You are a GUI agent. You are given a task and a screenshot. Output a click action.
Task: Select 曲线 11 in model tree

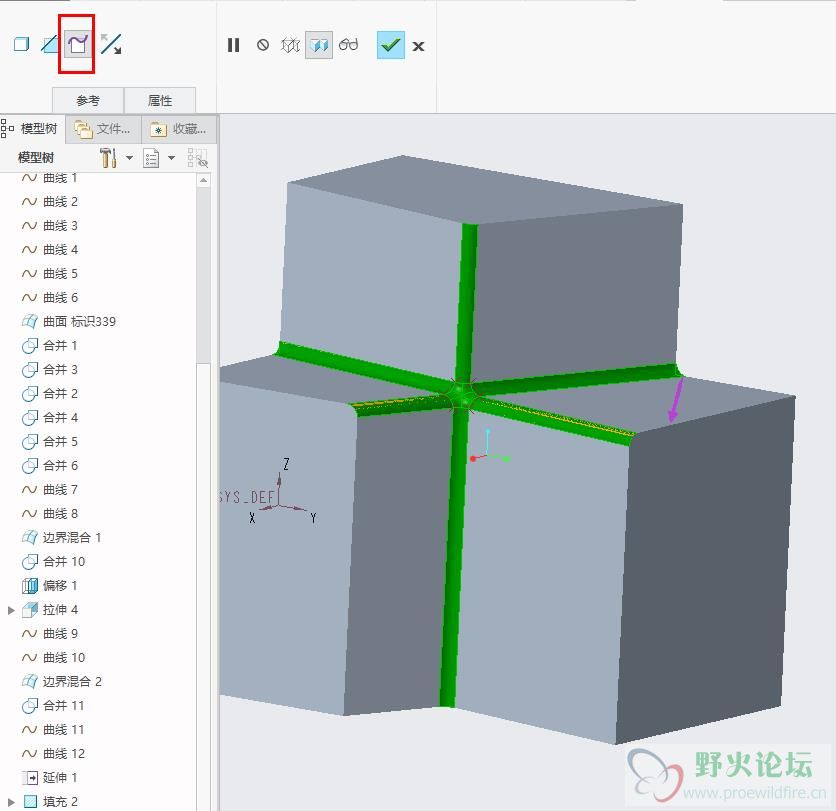pyautogui.click(x=64, y=729)
